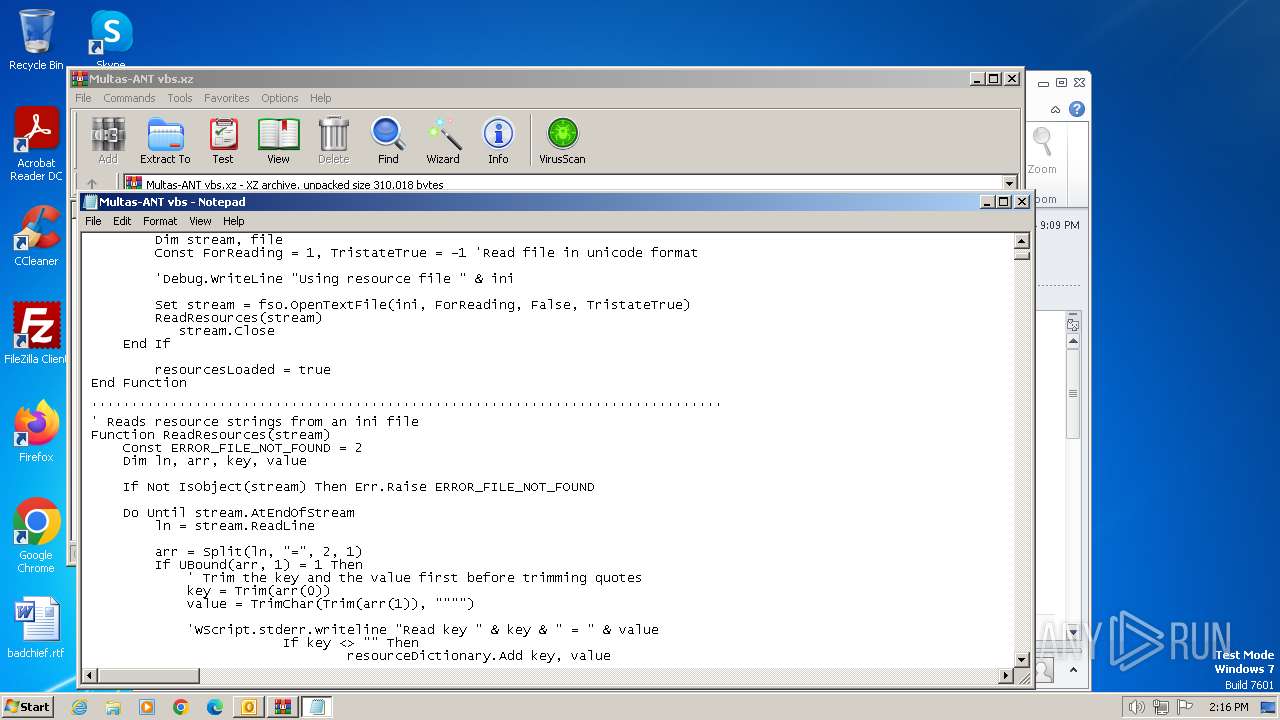Open badchief.rtf desktop file
The width and height of the screenshot is (1280, 720).
(x=36, y=629)
